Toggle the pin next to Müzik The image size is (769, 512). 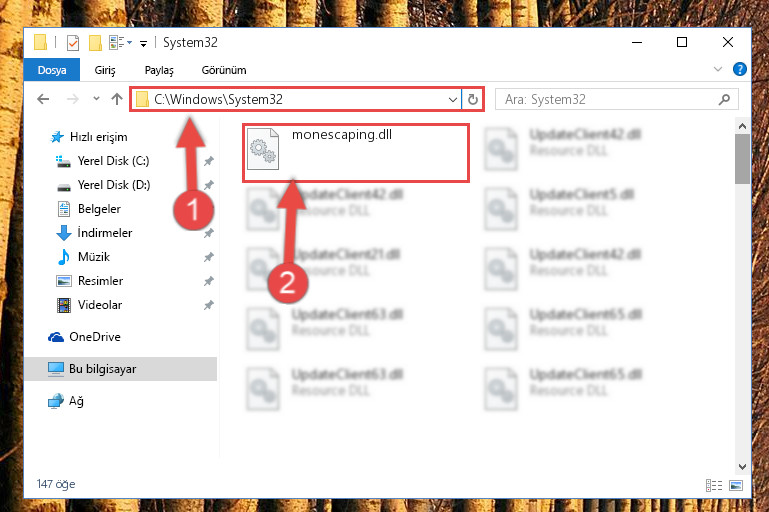209,257
